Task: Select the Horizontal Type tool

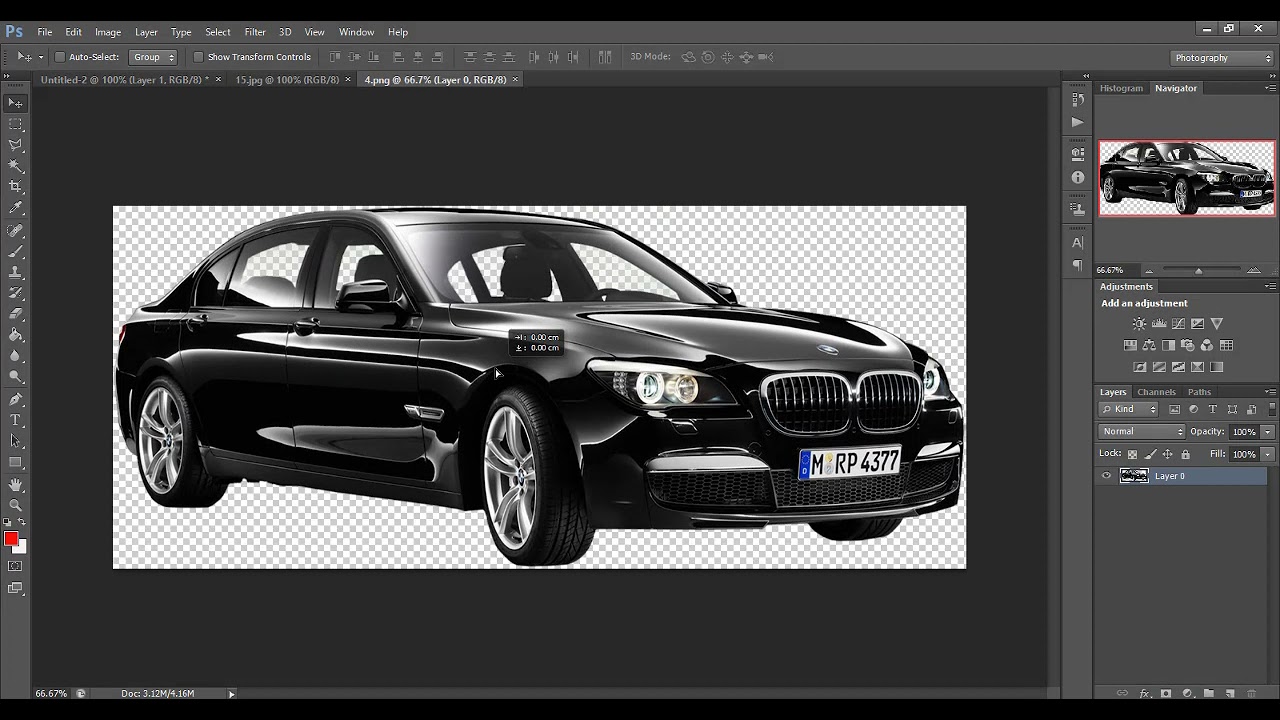Action: pyautogui.click(x=16, y=420)
